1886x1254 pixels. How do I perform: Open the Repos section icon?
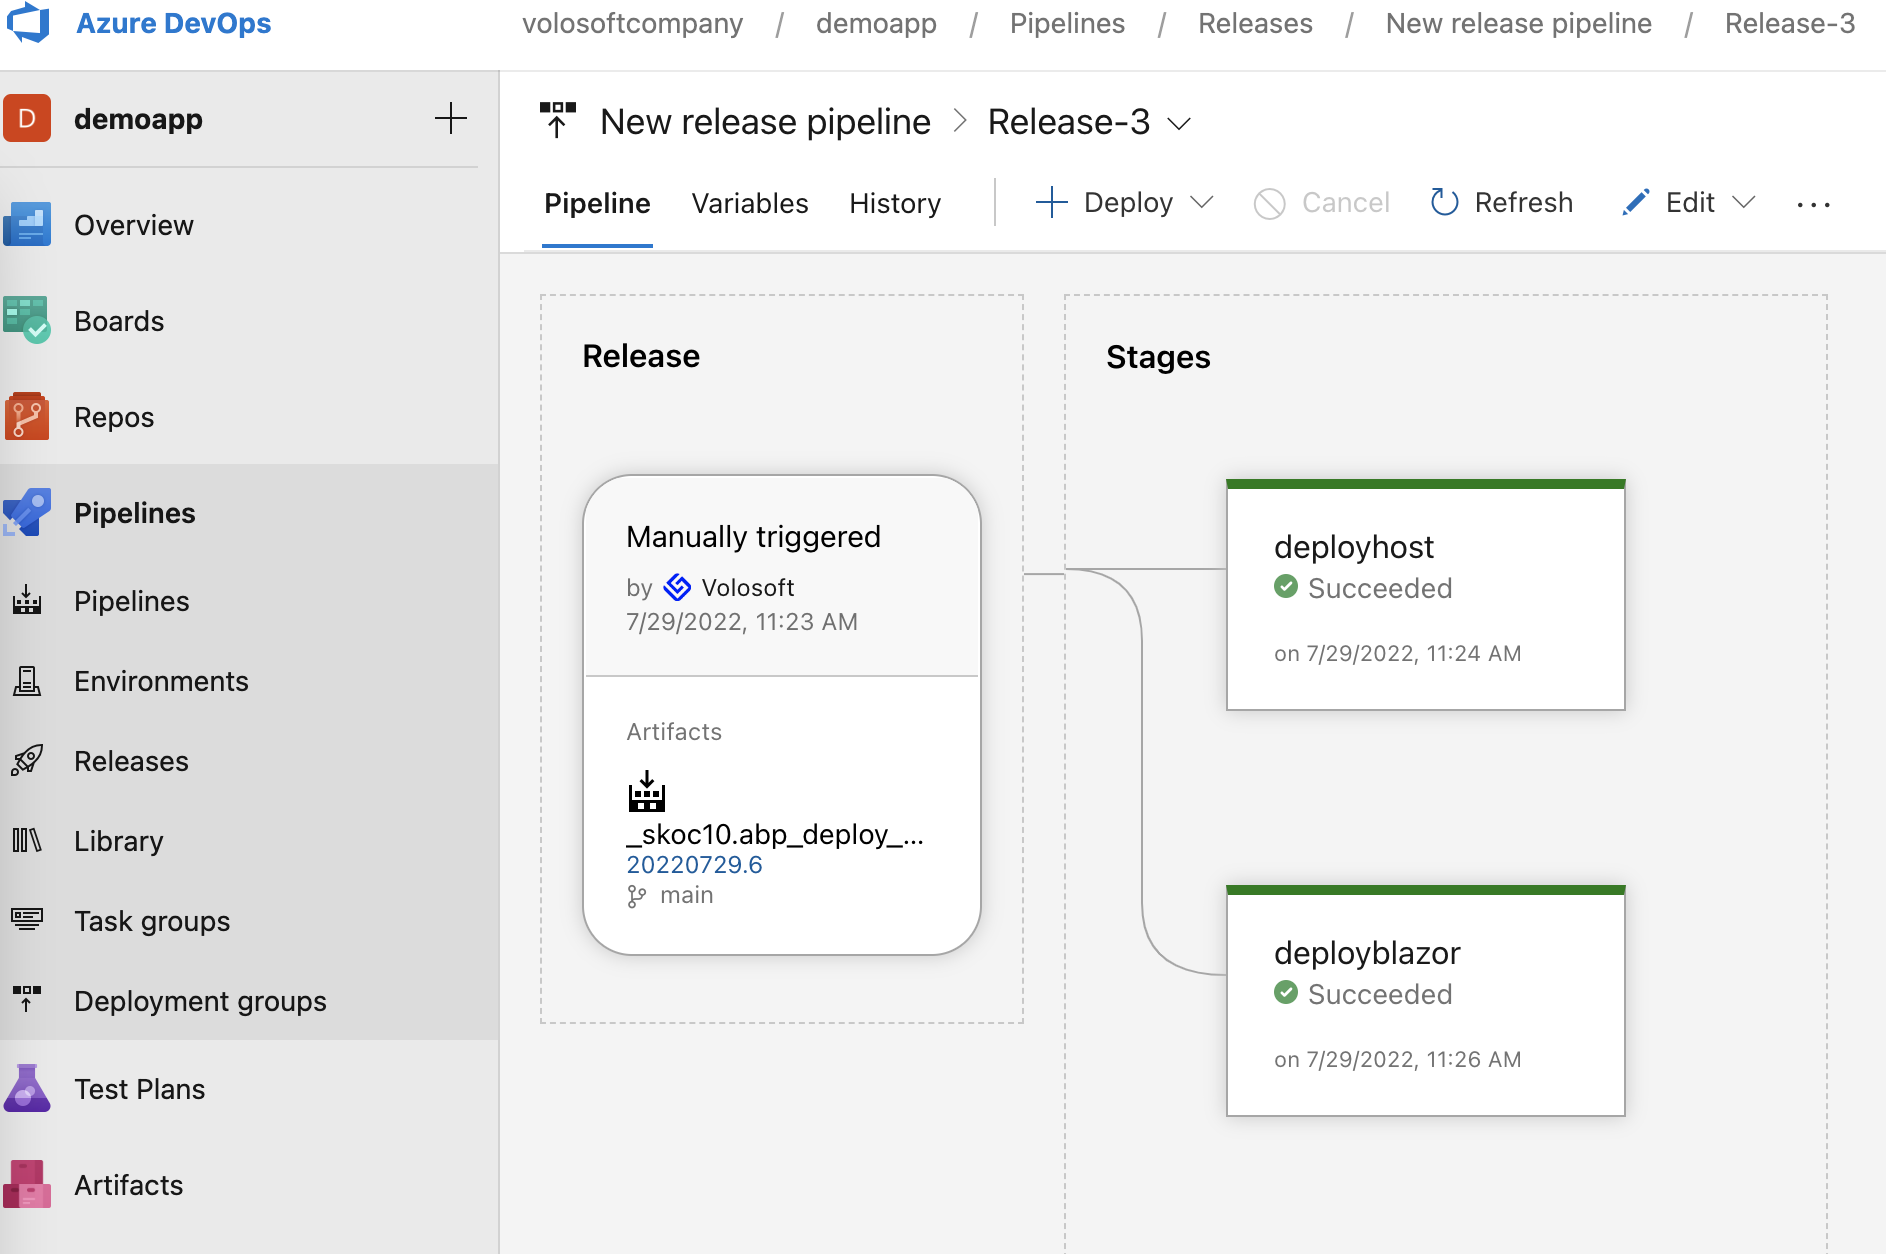27,416
